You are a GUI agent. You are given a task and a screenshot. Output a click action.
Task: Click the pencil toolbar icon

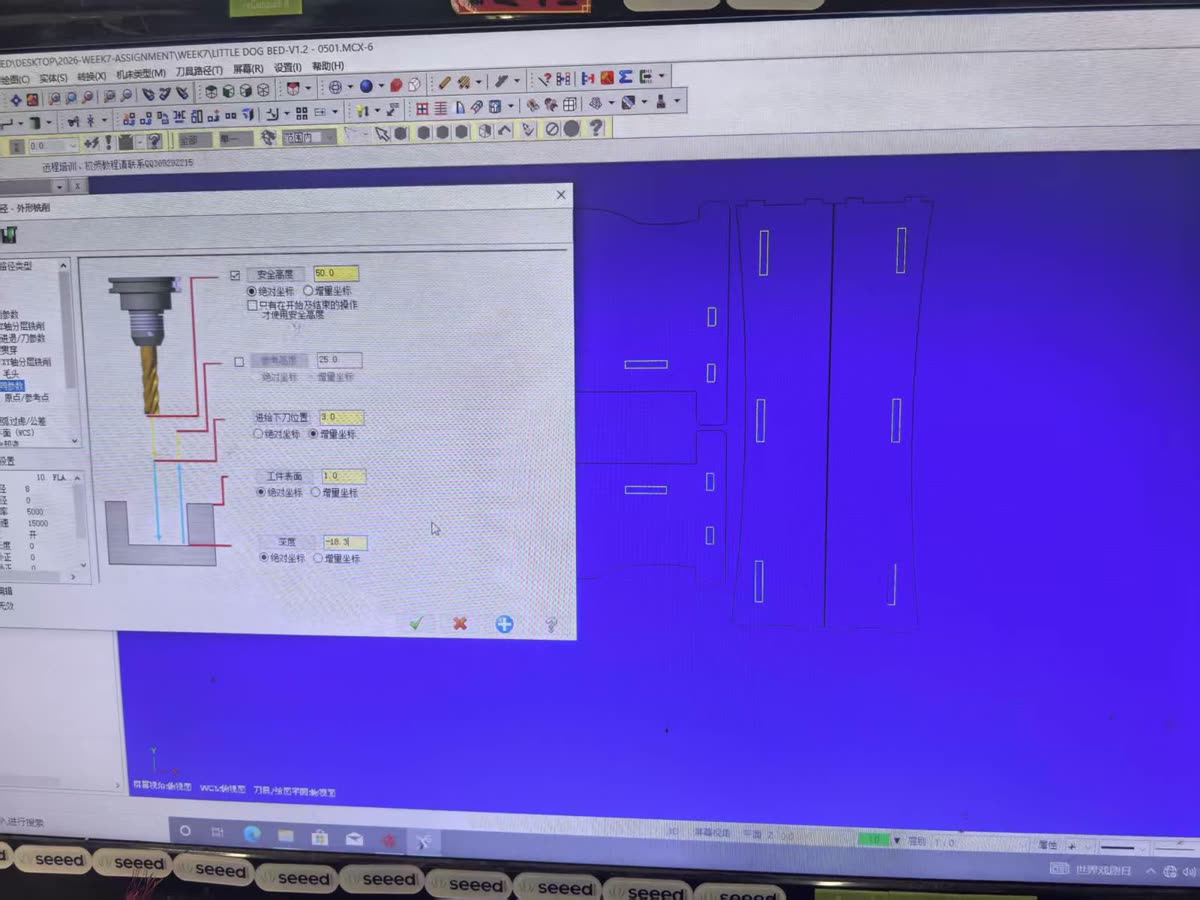pos(444,82)
